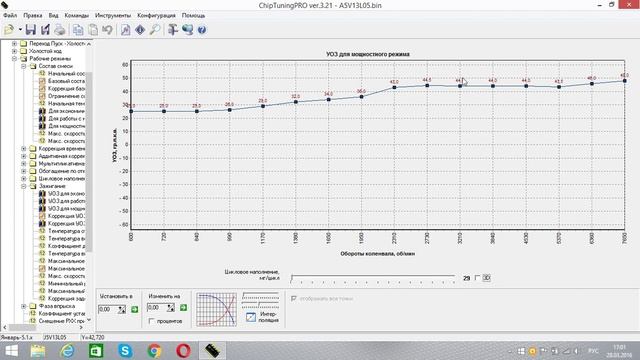Apply the 'Изменить на' value with green arrow
Screen dimensions: 640x360
coord(183,307)
